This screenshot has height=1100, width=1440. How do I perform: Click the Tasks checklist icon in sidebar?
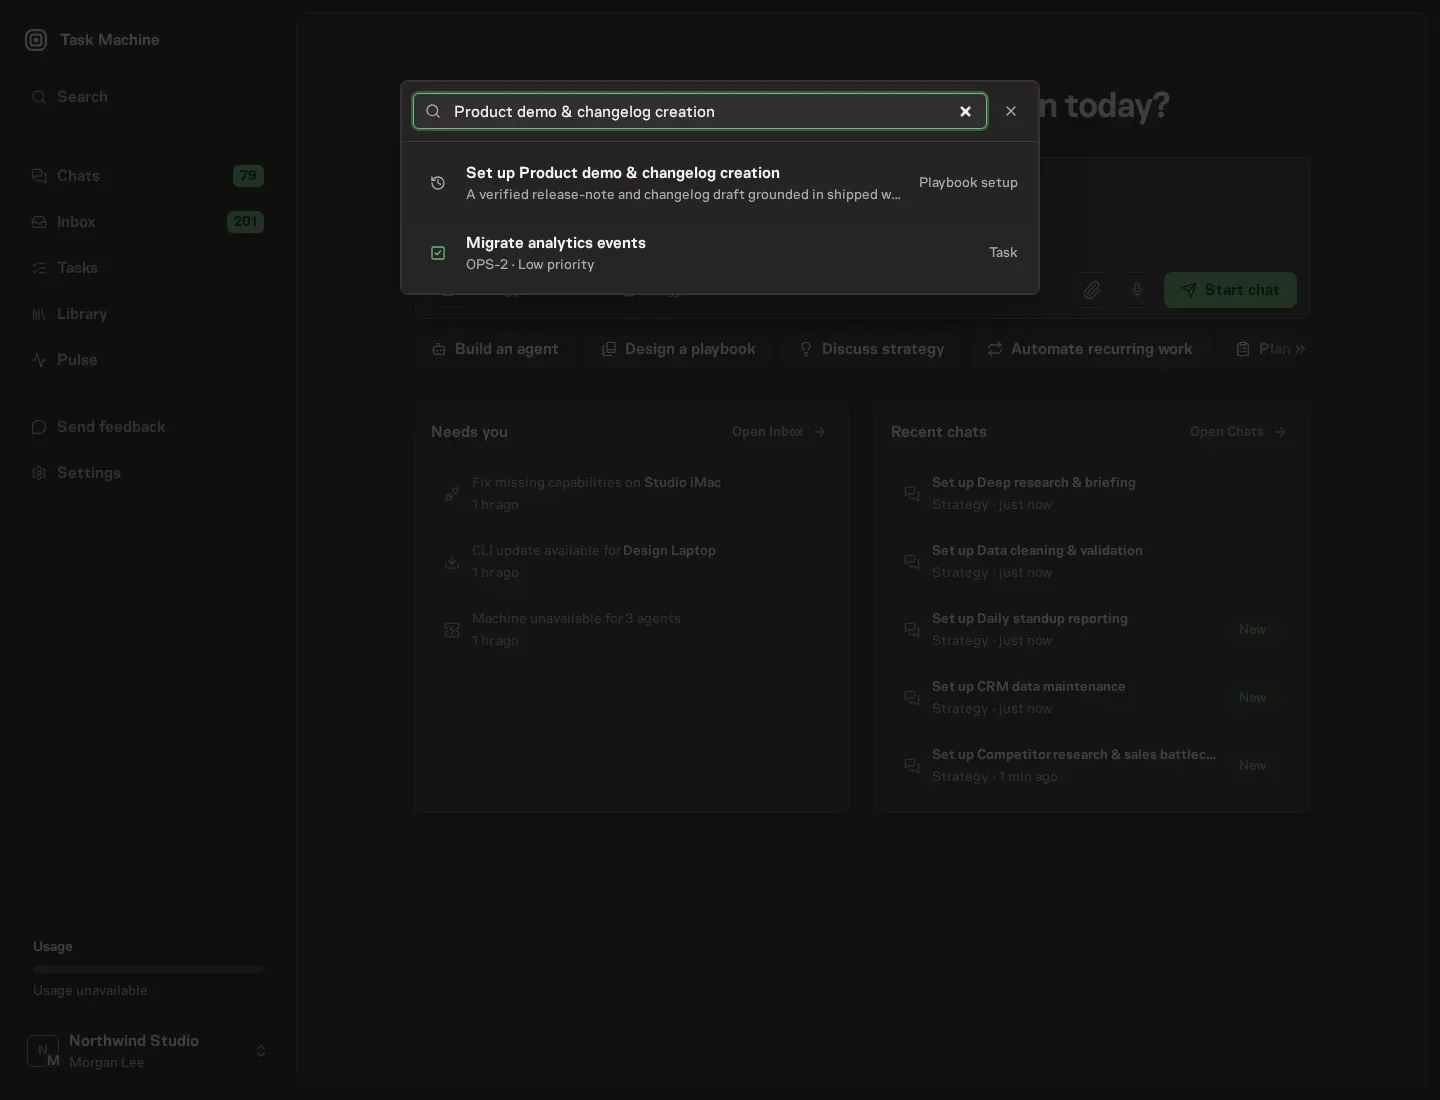[39, 268]
